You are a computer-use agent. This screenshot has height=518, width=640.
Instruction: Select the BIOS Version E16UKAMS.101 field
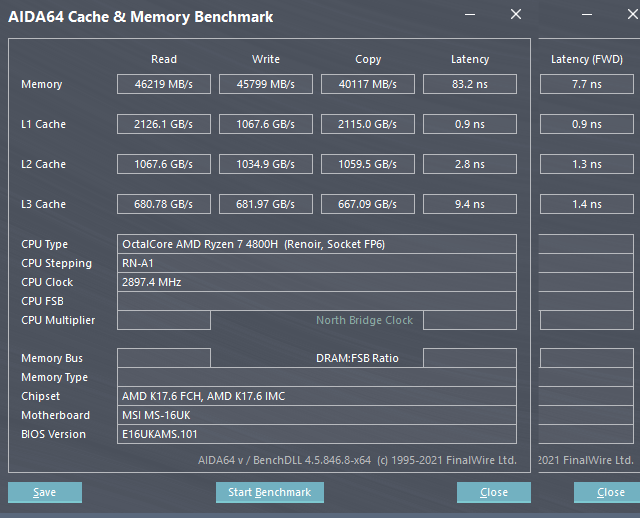[317, 434]
